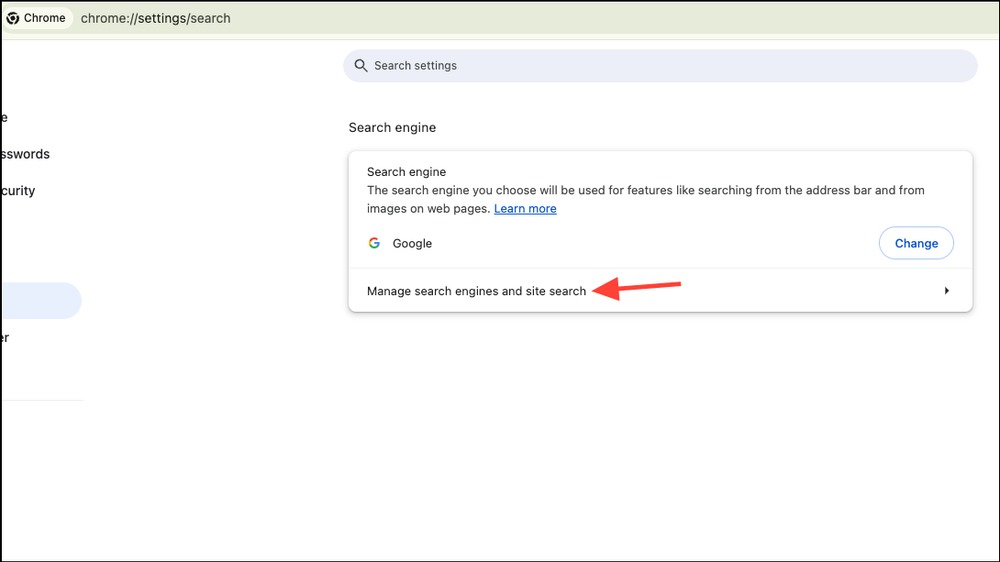This screenshot has width=1000, height=562.
Task: Click the Chrome logo icon in address bar
Action: pyautogui.click(x=13, y=18)
